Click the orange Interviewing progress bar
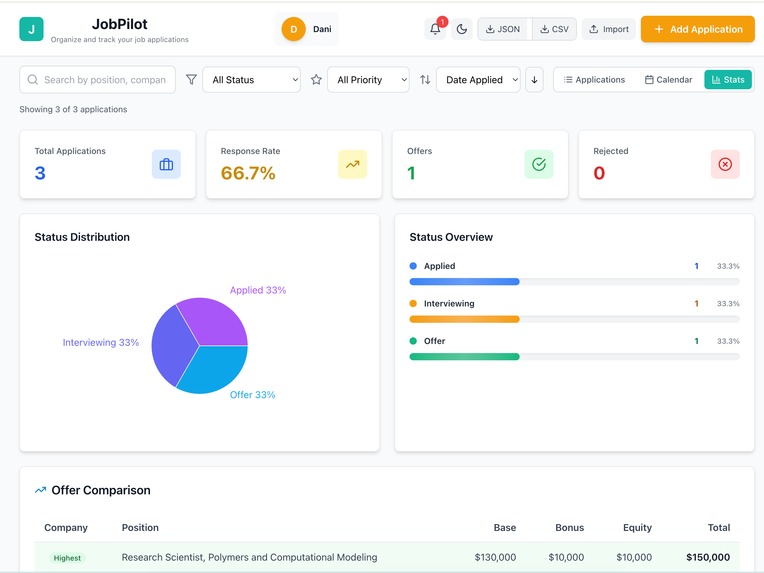The image size is (764, 573). pos(464,319)
